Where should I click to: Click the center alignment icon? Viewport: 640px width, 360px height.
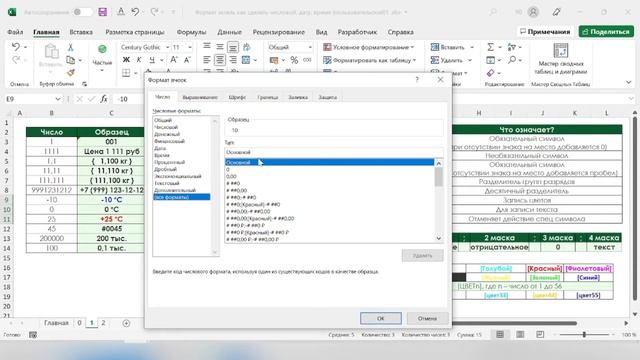(220, 60)
